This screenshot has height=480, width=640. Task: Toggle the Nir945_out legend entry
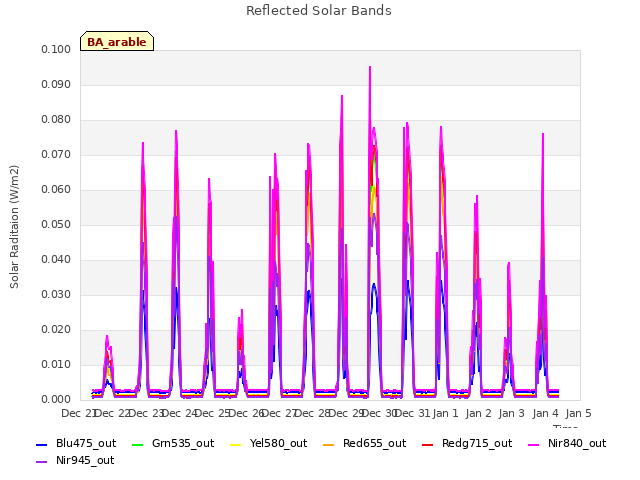point(75,461)
